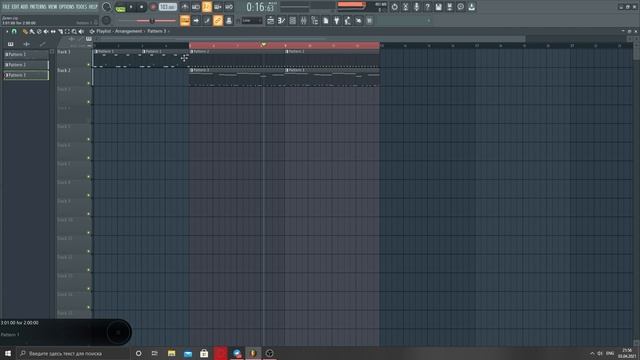Screen dimensions: 640x360
Task: Open the Piano roll shortcut icon
Action: click(282, 20)
